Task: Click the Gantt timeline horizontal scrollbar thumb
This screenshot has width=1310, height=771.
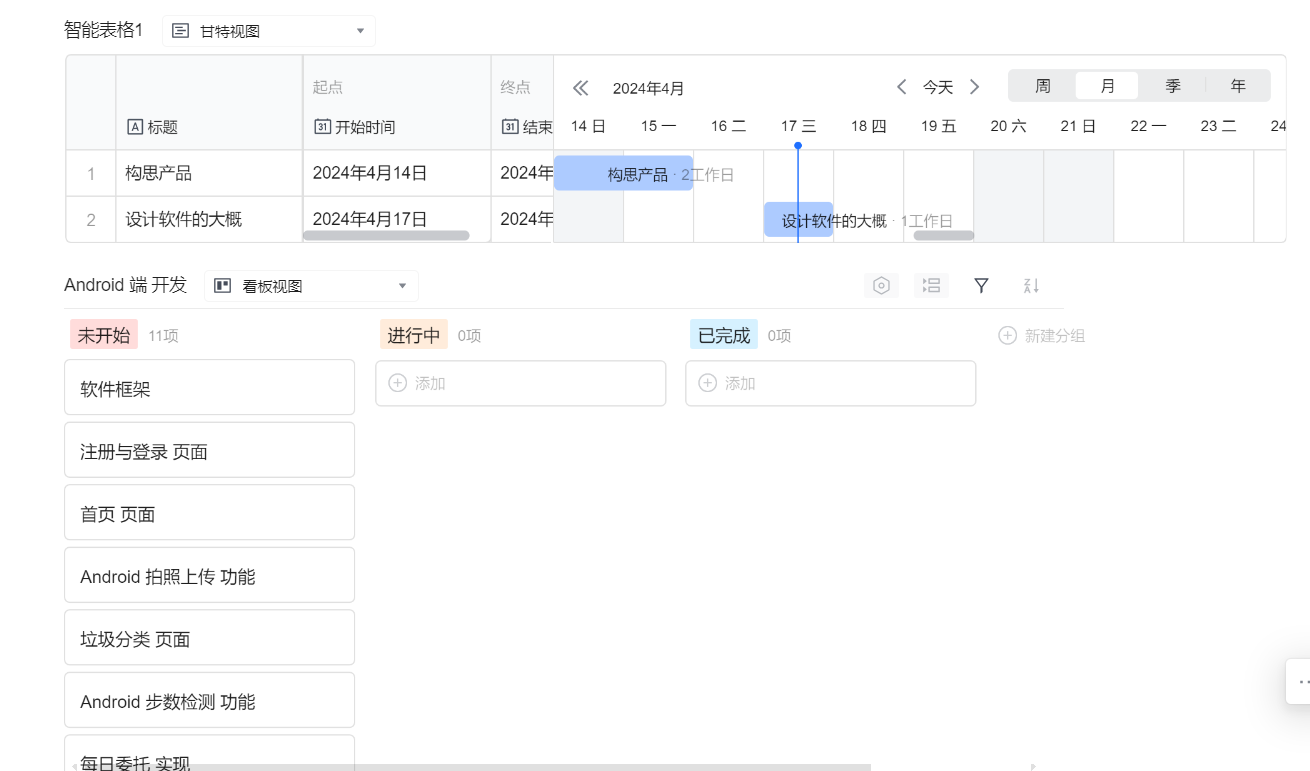Action: (944, 236)
